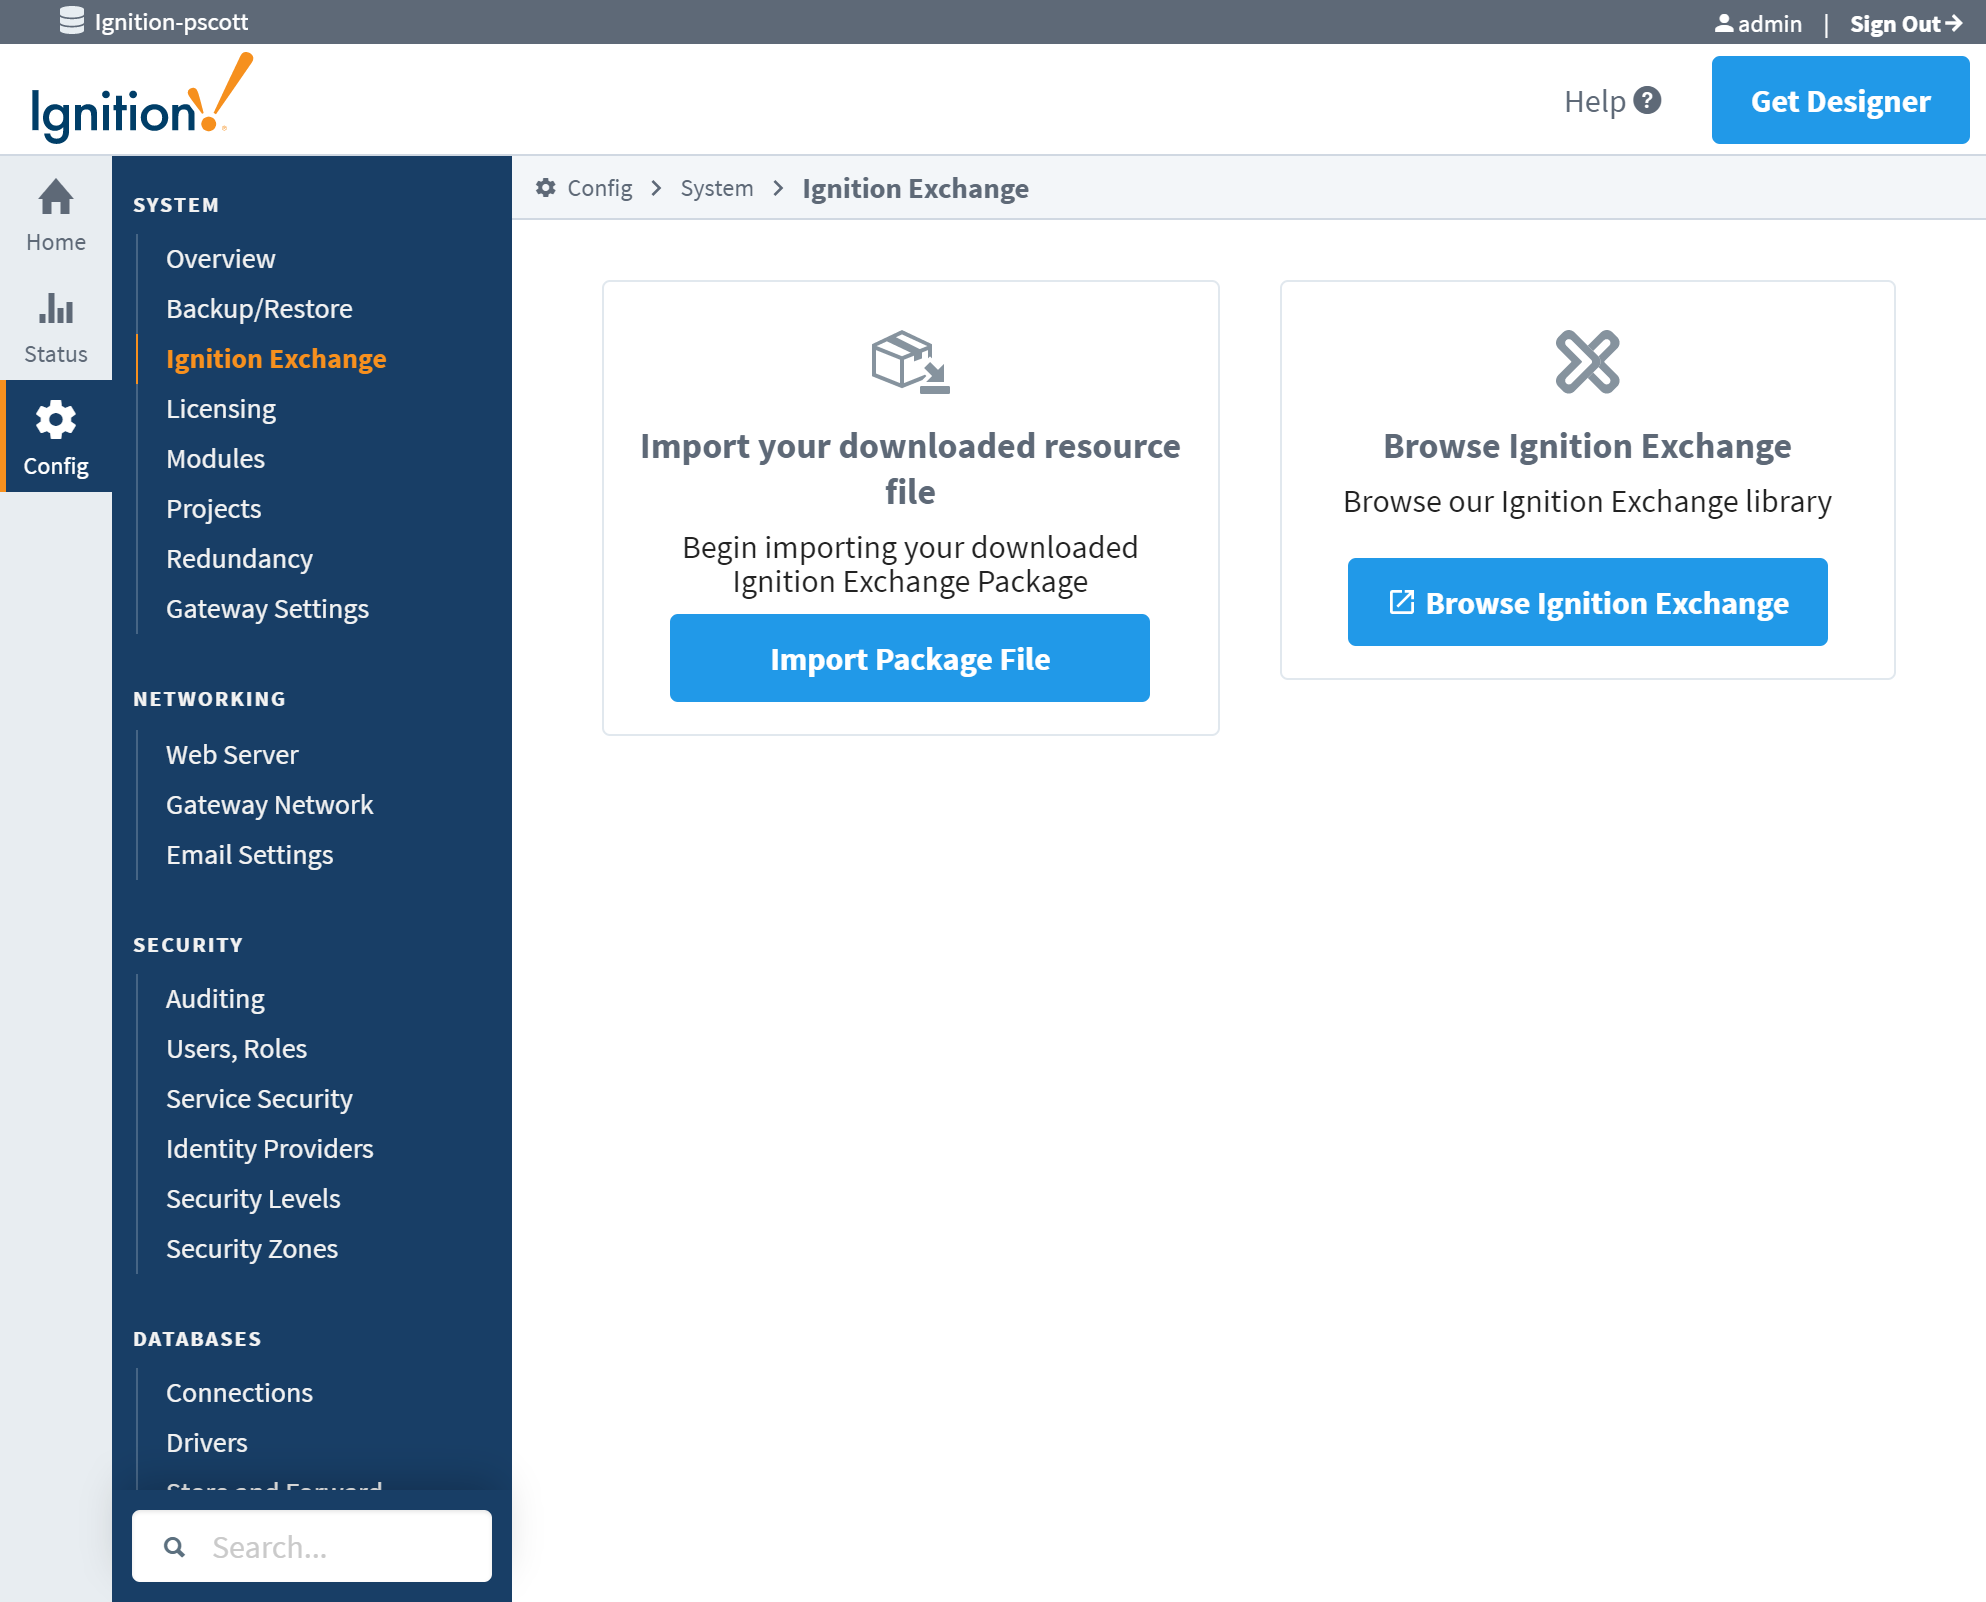Click the admin user icon
Viewport: 1986px width, 1602px height.
(x=1724, y=23)
